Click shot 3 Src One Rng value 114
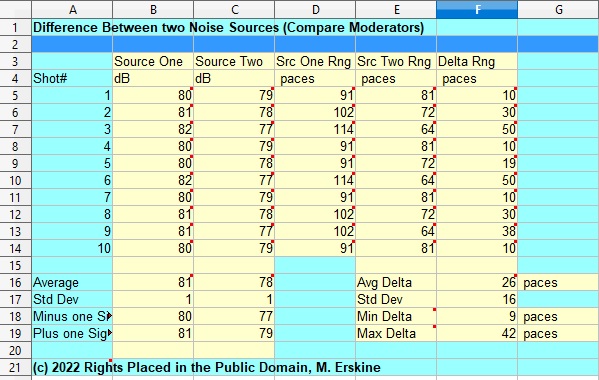The width and height of the screenshot is (599, 380). click(315, 129)
